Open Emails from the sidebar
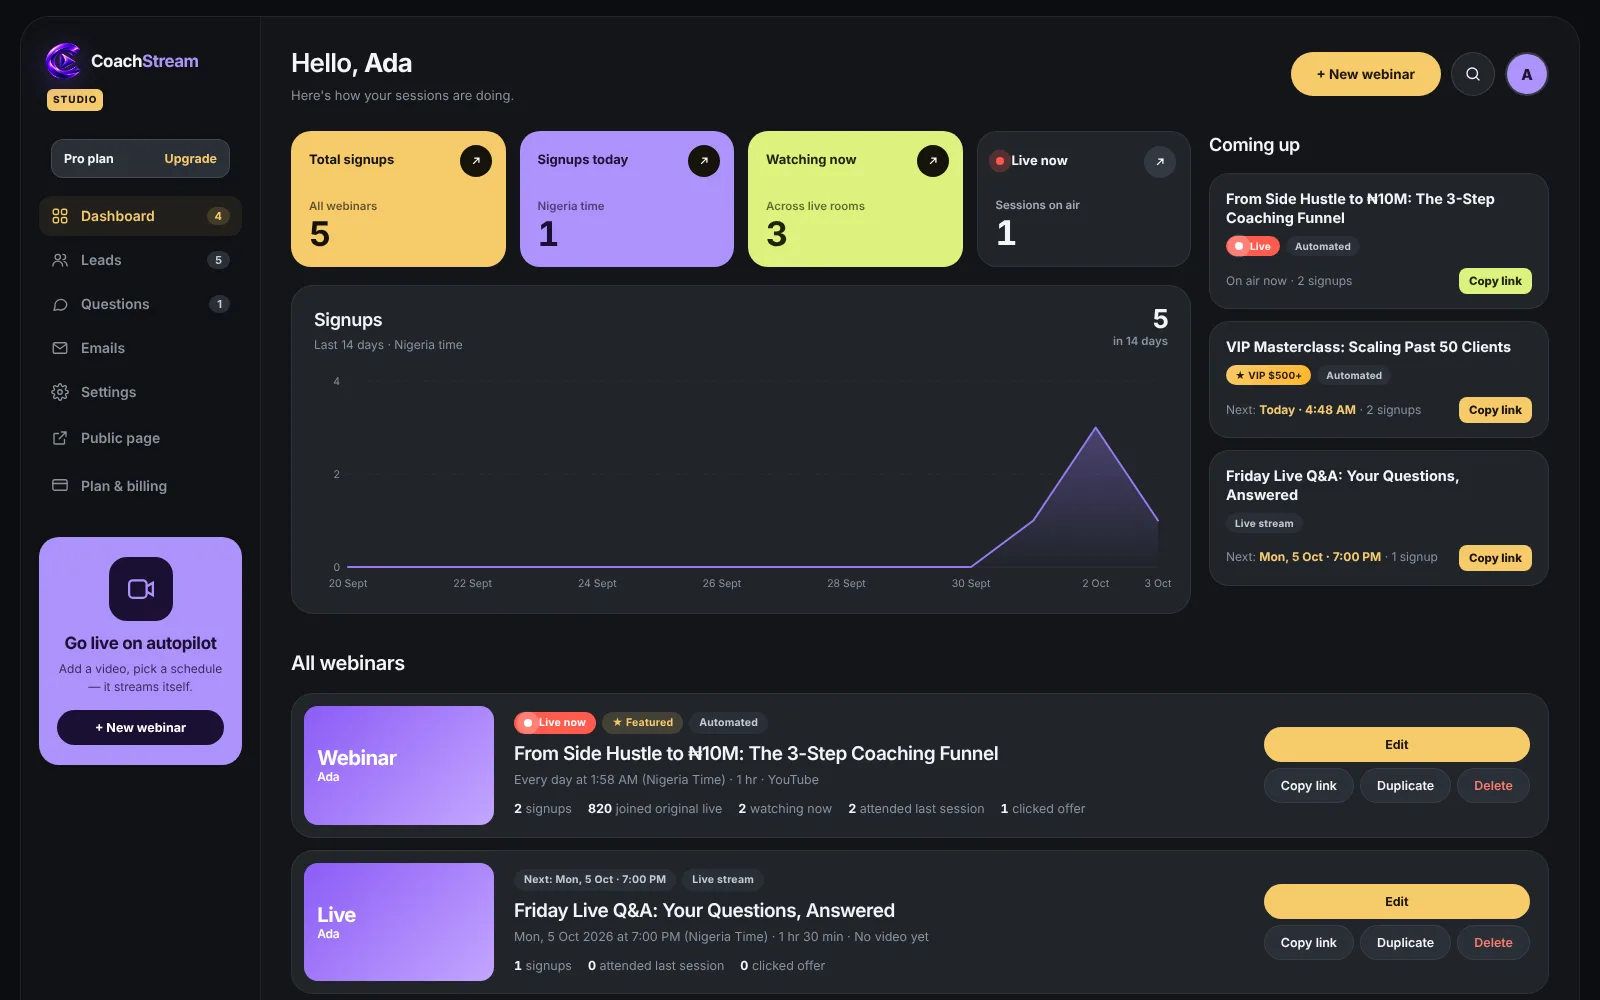This screenshot has height=1000, width=1600. coord(140,348)
